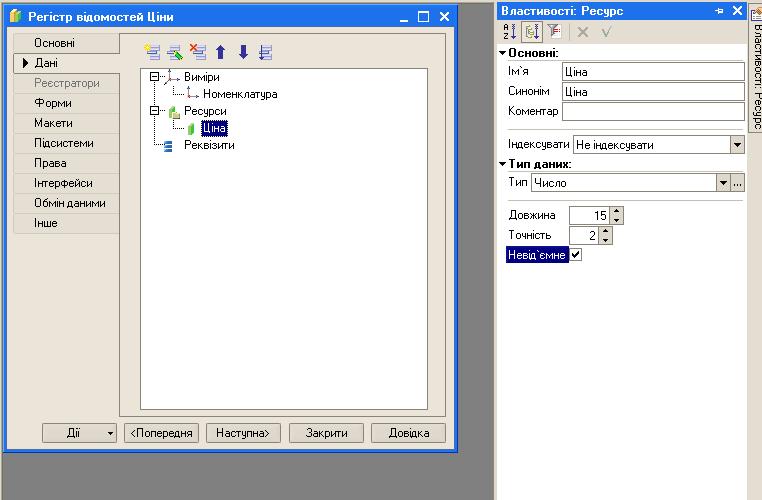
Task: Open the Форми tab
Action: pyautogui.click(x=67, y=103)
